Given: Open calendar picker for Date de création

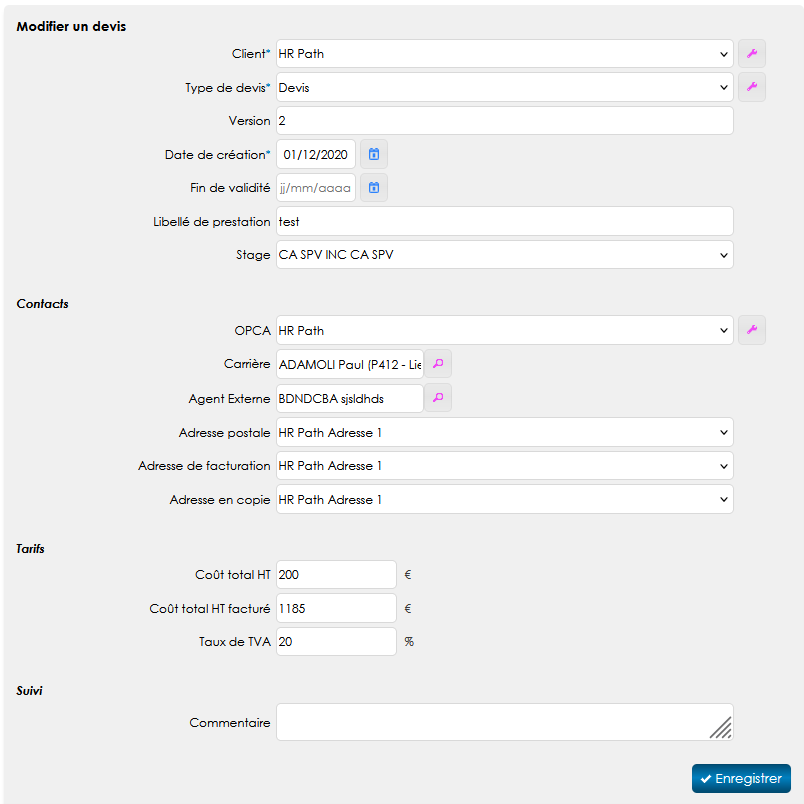Looking at the screenshot, I should pyautogui.click(x=374, y=154).
